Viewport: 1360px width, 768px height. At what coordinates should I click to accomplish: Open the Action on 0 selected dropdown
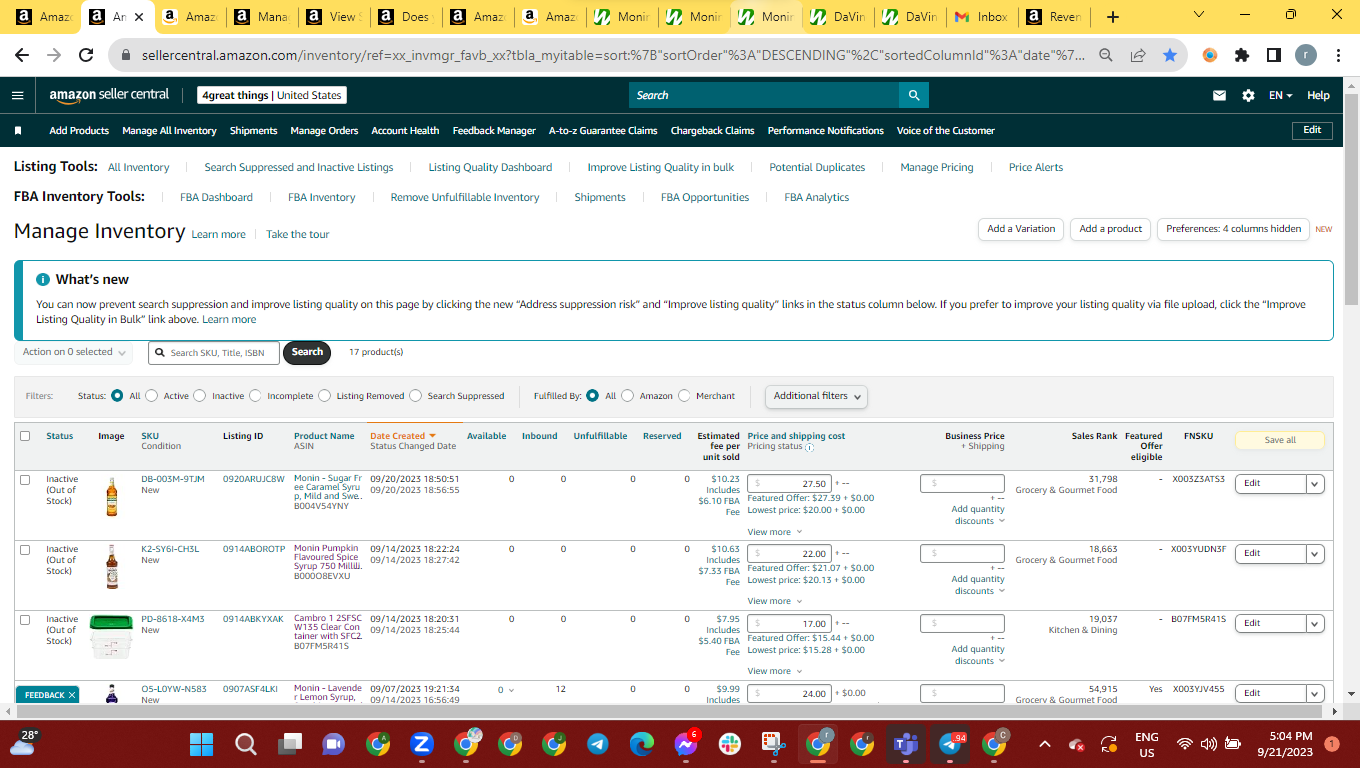pyautogui.click(x=75, y=352)
